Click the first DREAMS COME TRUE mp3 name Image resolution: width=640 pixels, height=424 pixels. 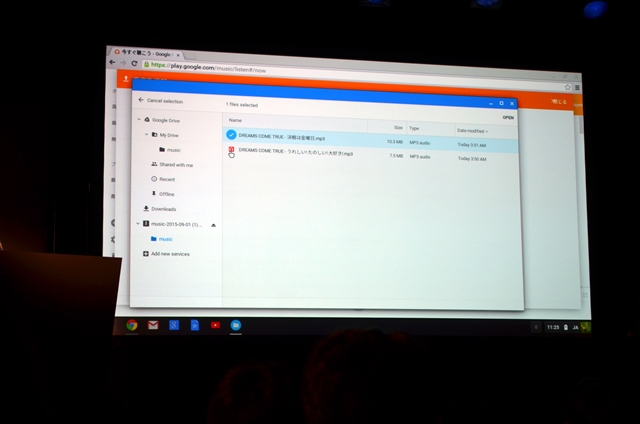282,137
